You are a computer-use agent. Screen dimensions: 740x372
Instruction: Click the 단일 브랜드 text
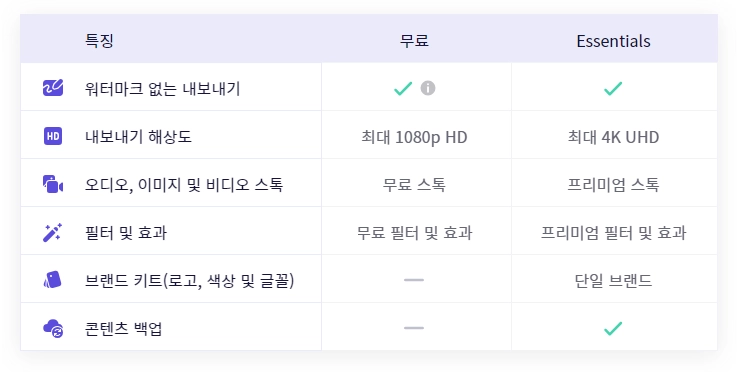[x=613, y=280]
